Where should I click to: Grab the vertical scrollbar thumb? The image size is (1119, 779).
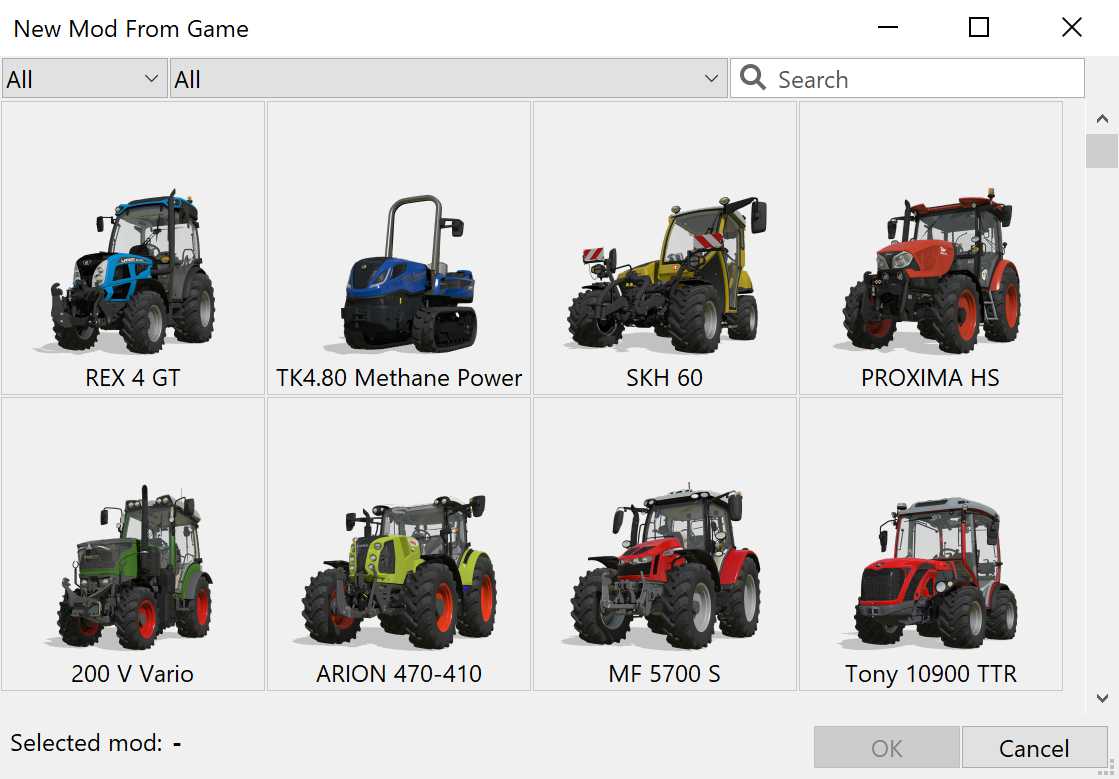point(1102,151)
